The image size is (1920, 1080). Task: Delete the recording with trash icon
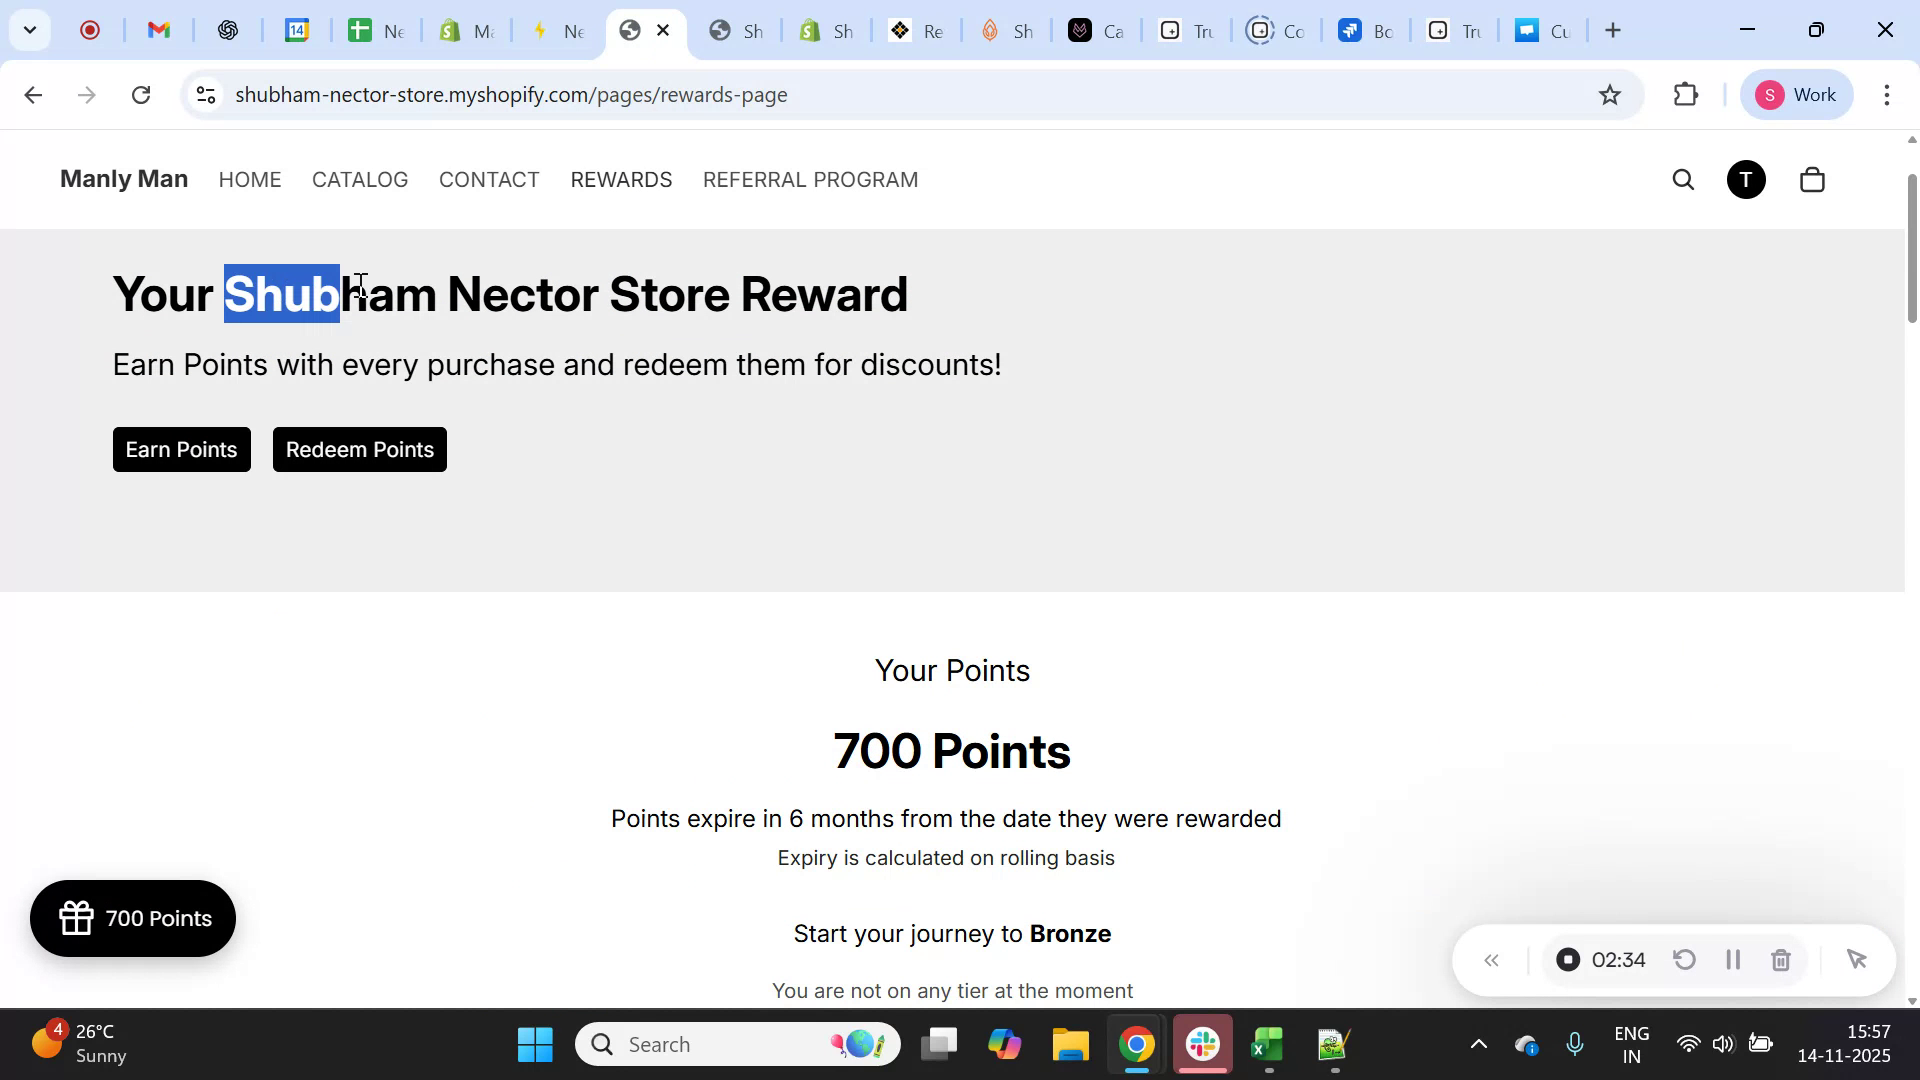[x=1781, y=960]
